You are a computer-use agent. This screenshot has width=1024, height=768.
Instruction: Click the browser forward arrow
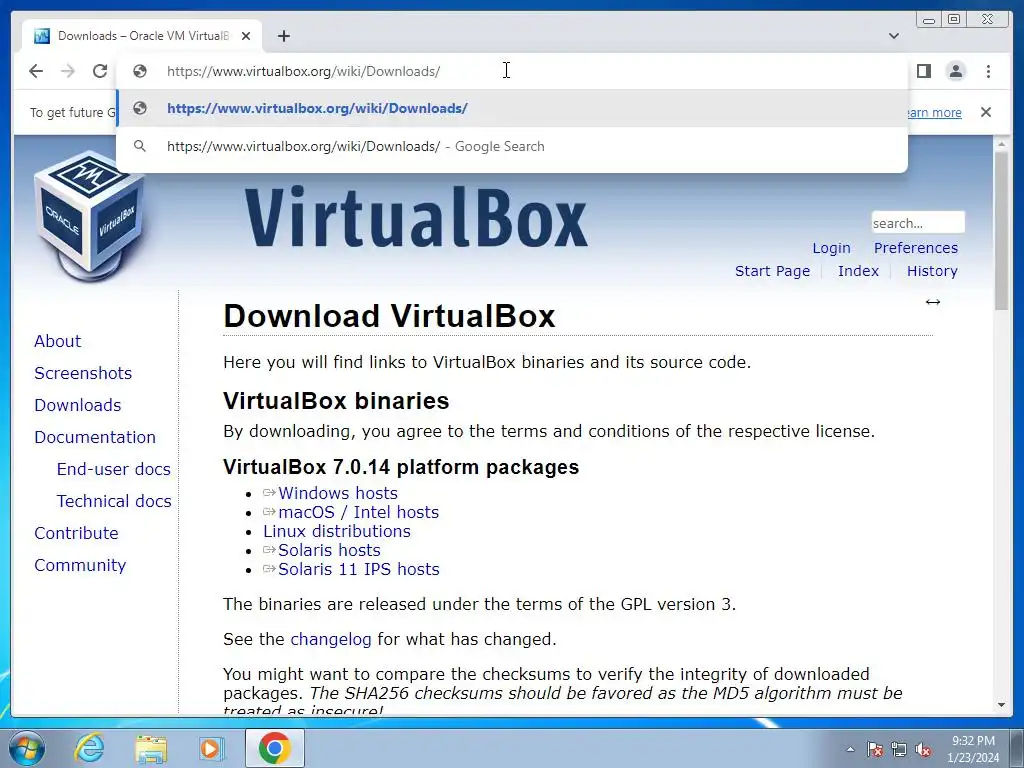68,71
